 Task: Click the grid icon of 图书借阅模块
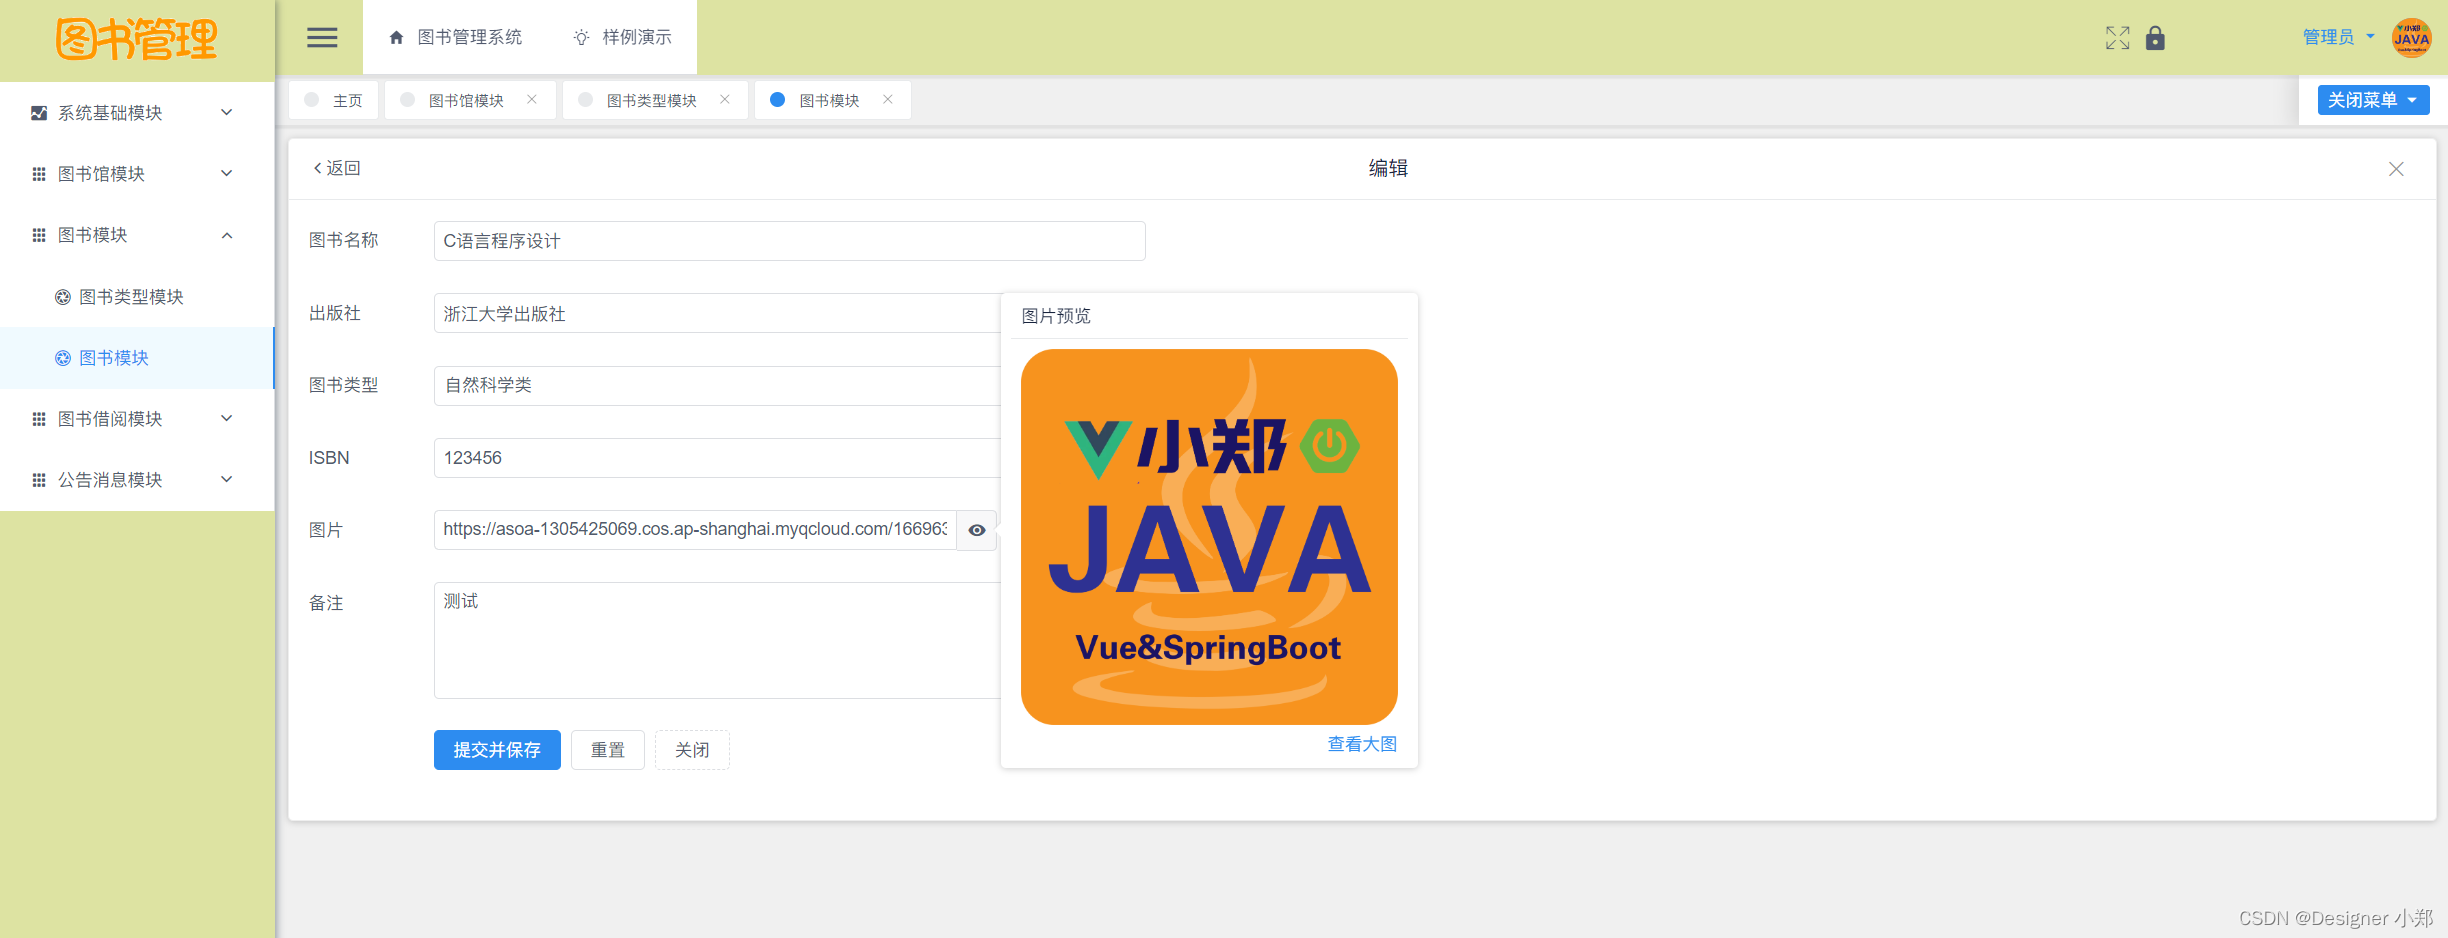39,419
